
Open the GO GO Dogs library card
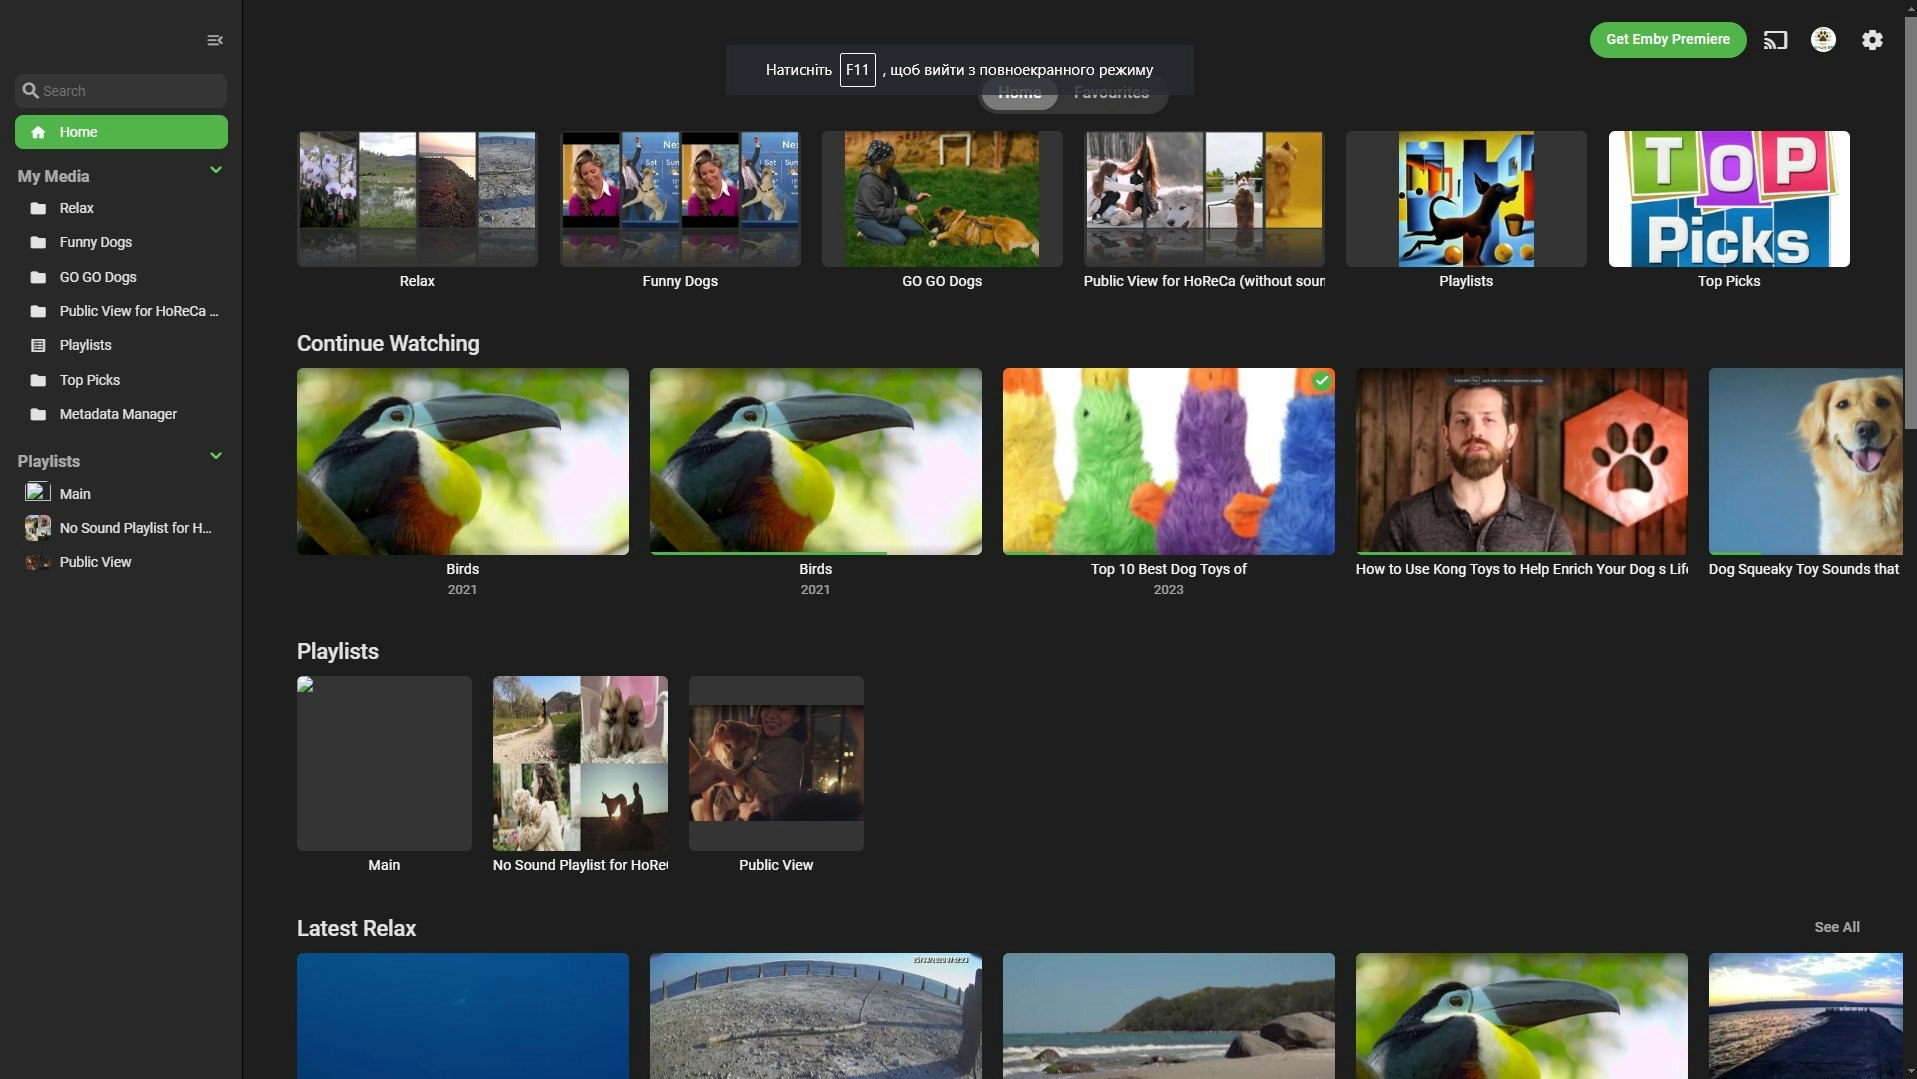[x=942, y=199]
